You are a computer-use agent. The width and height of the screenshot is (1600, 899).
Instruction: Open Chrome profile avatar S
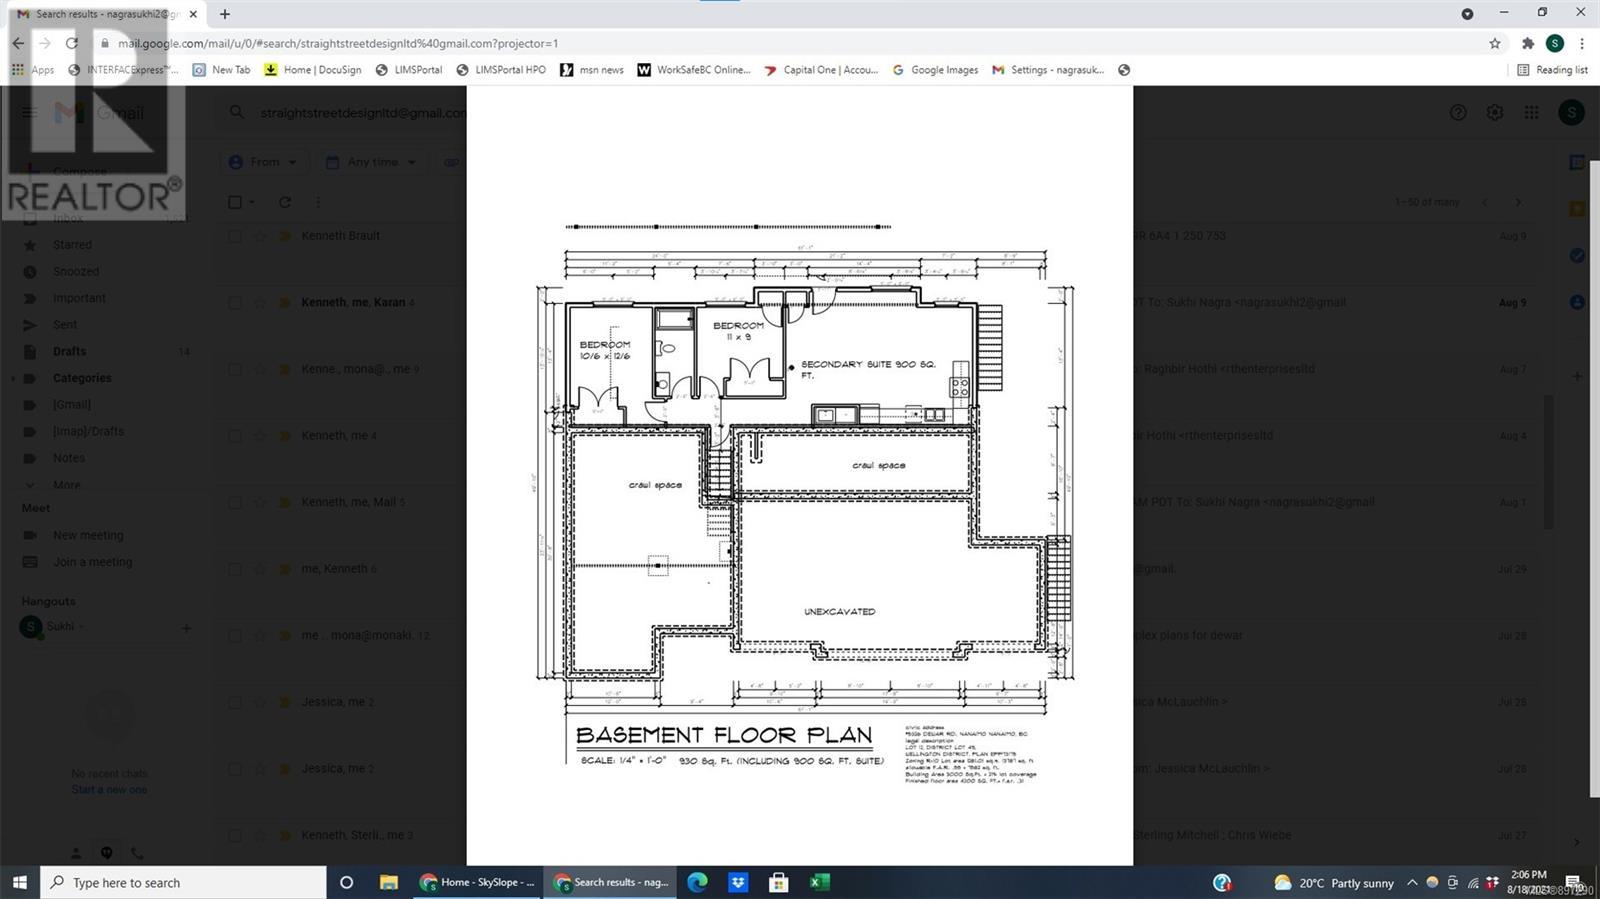coord(1554,43)
